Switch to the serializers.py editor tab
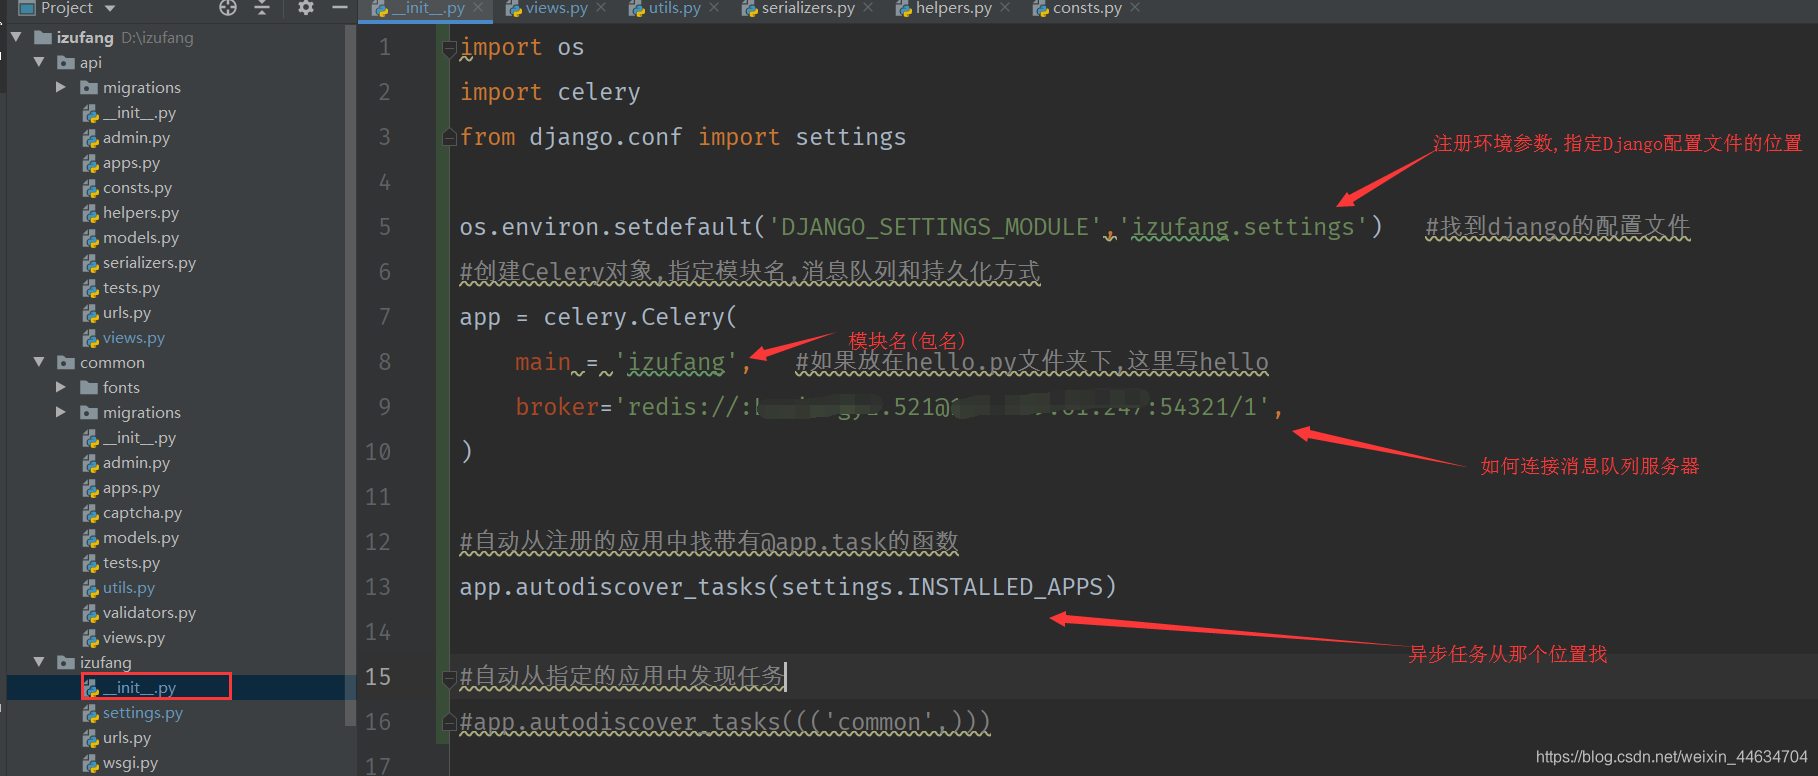This screenshot has height=776, width=1818. point(808,8)
